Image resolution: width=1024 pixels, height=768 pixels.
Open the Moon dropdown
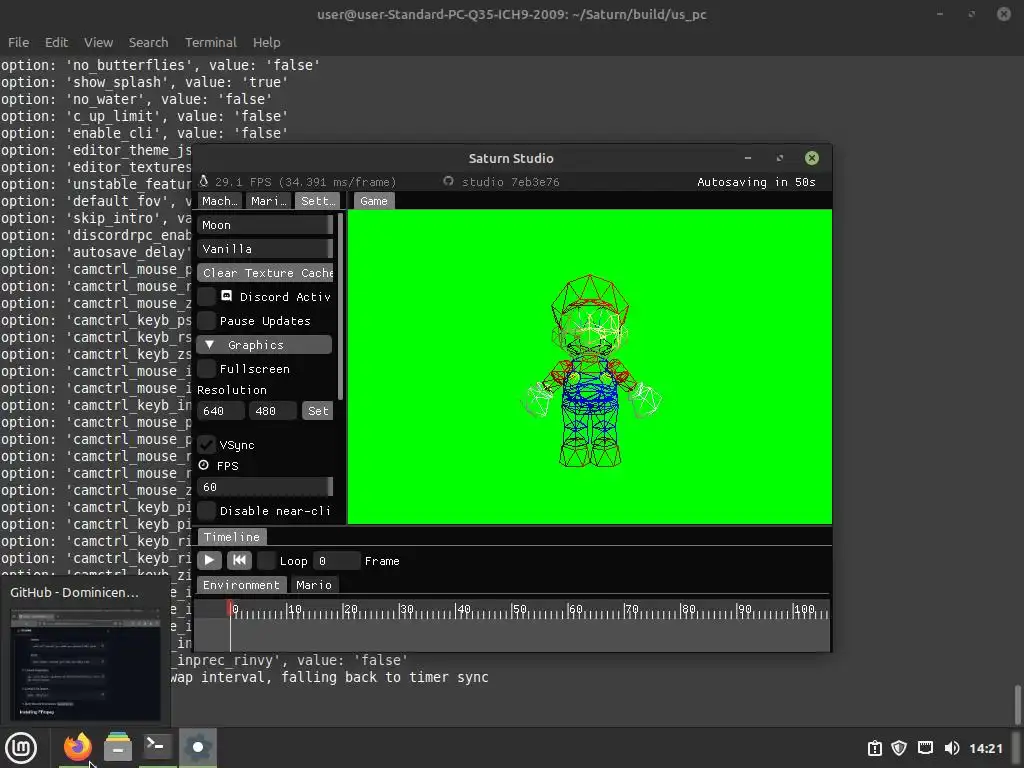(265, 225)
